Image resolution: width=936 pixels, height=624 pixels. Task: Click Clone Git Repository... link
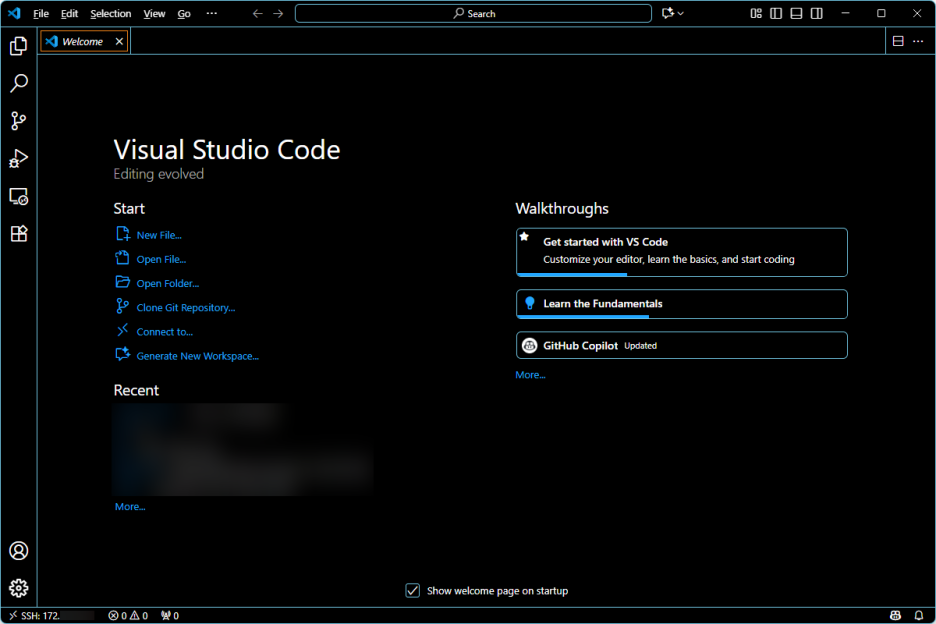[186, 308]
